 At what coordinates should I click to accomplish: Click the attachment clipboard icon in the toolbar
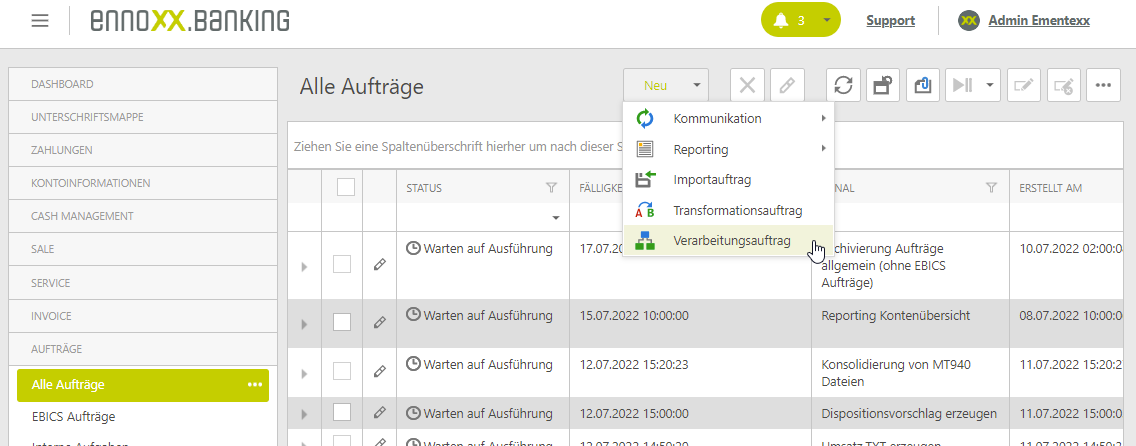pos(922,86)
